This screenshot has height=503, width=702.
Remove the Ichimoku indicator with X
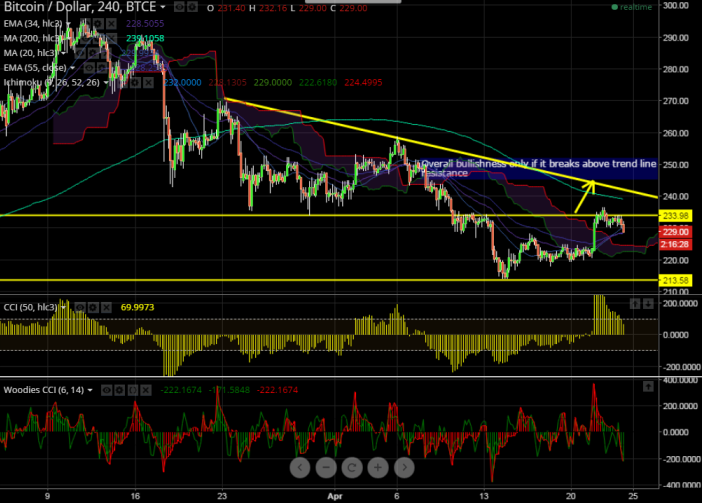pos(148,82)
